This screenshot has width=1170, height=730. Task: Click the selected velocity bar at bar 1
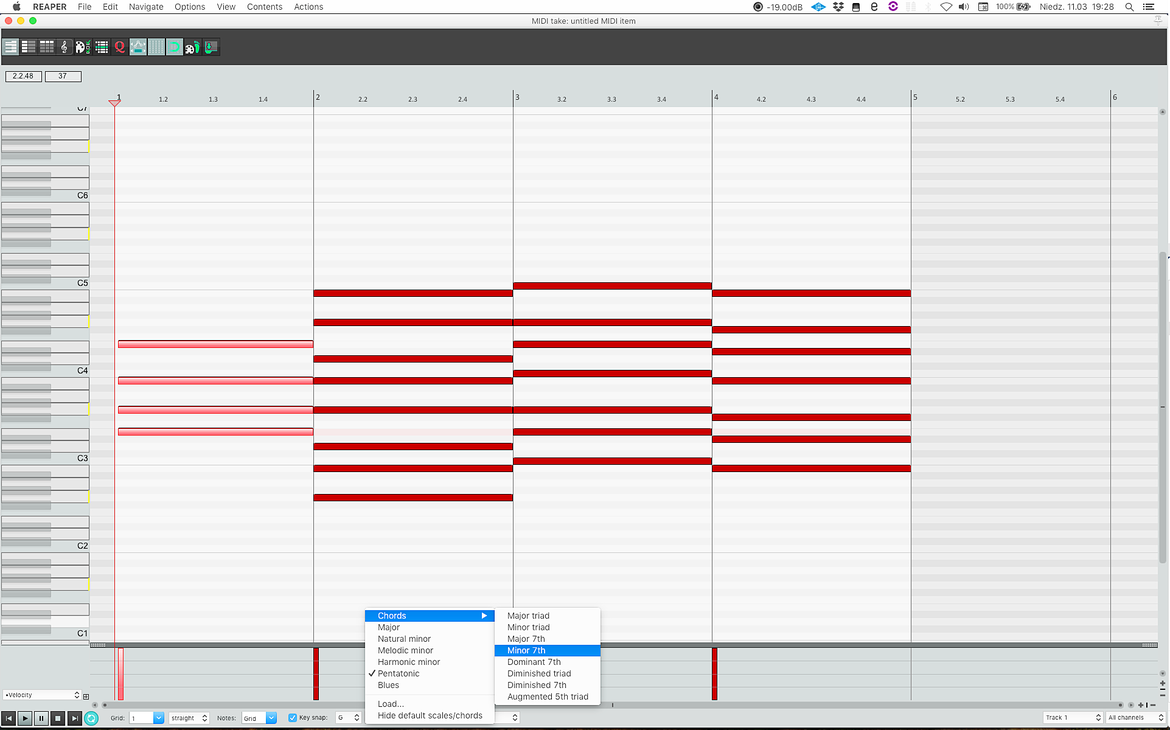click(x=120, y=674)
